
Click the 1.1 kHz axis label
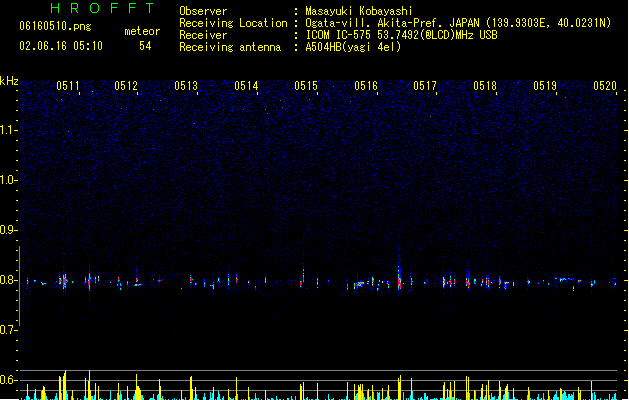pos(8,130)
